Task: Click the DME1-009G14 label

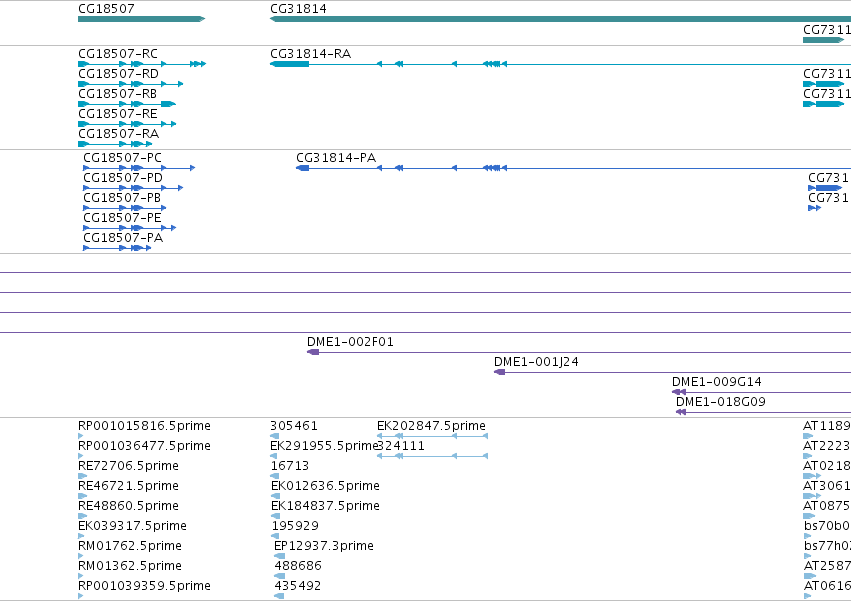Action: pyautogui.click(x=716, y=382)
